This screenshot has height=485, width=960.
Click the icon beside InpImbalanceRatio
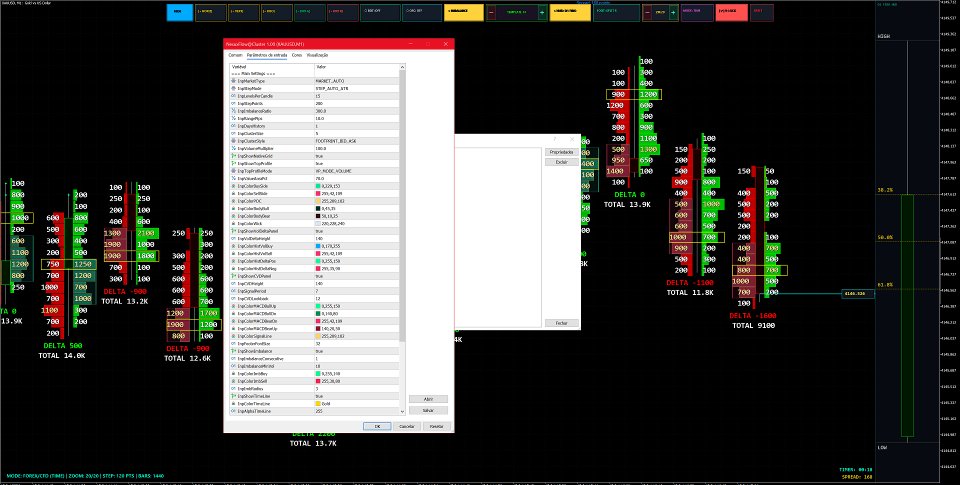[x=234, y=111]
